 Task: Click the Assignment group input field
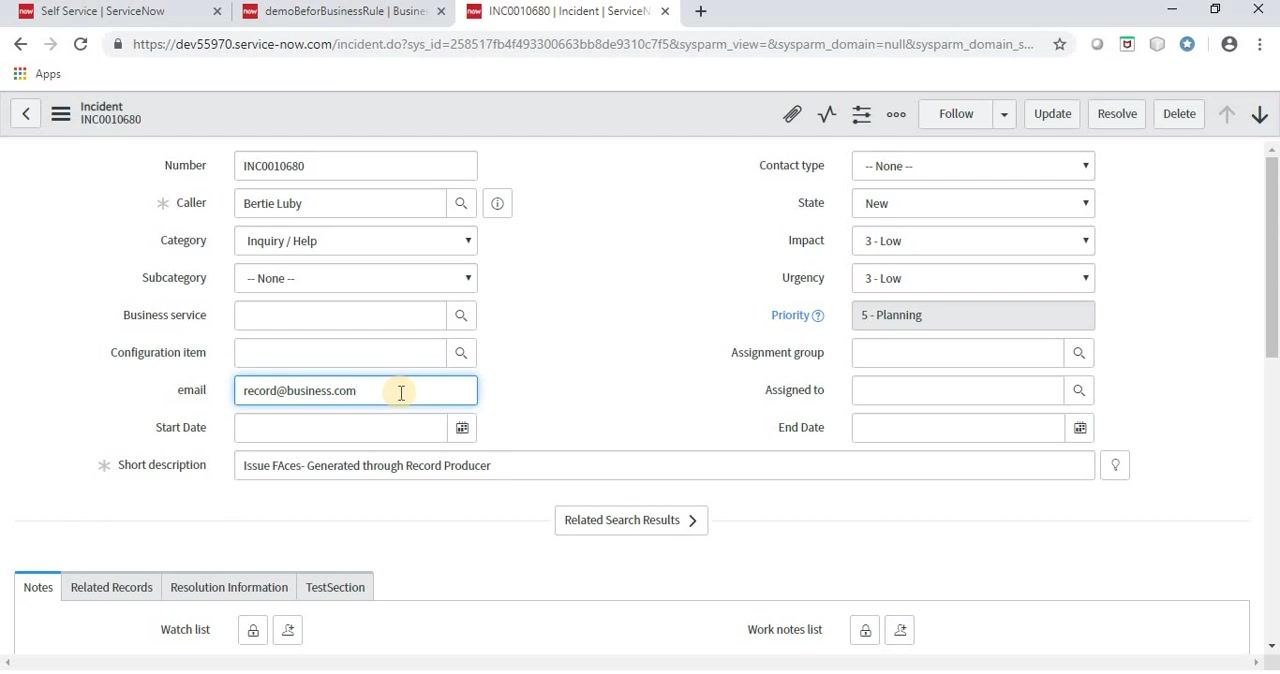click(x=959, y=353)
